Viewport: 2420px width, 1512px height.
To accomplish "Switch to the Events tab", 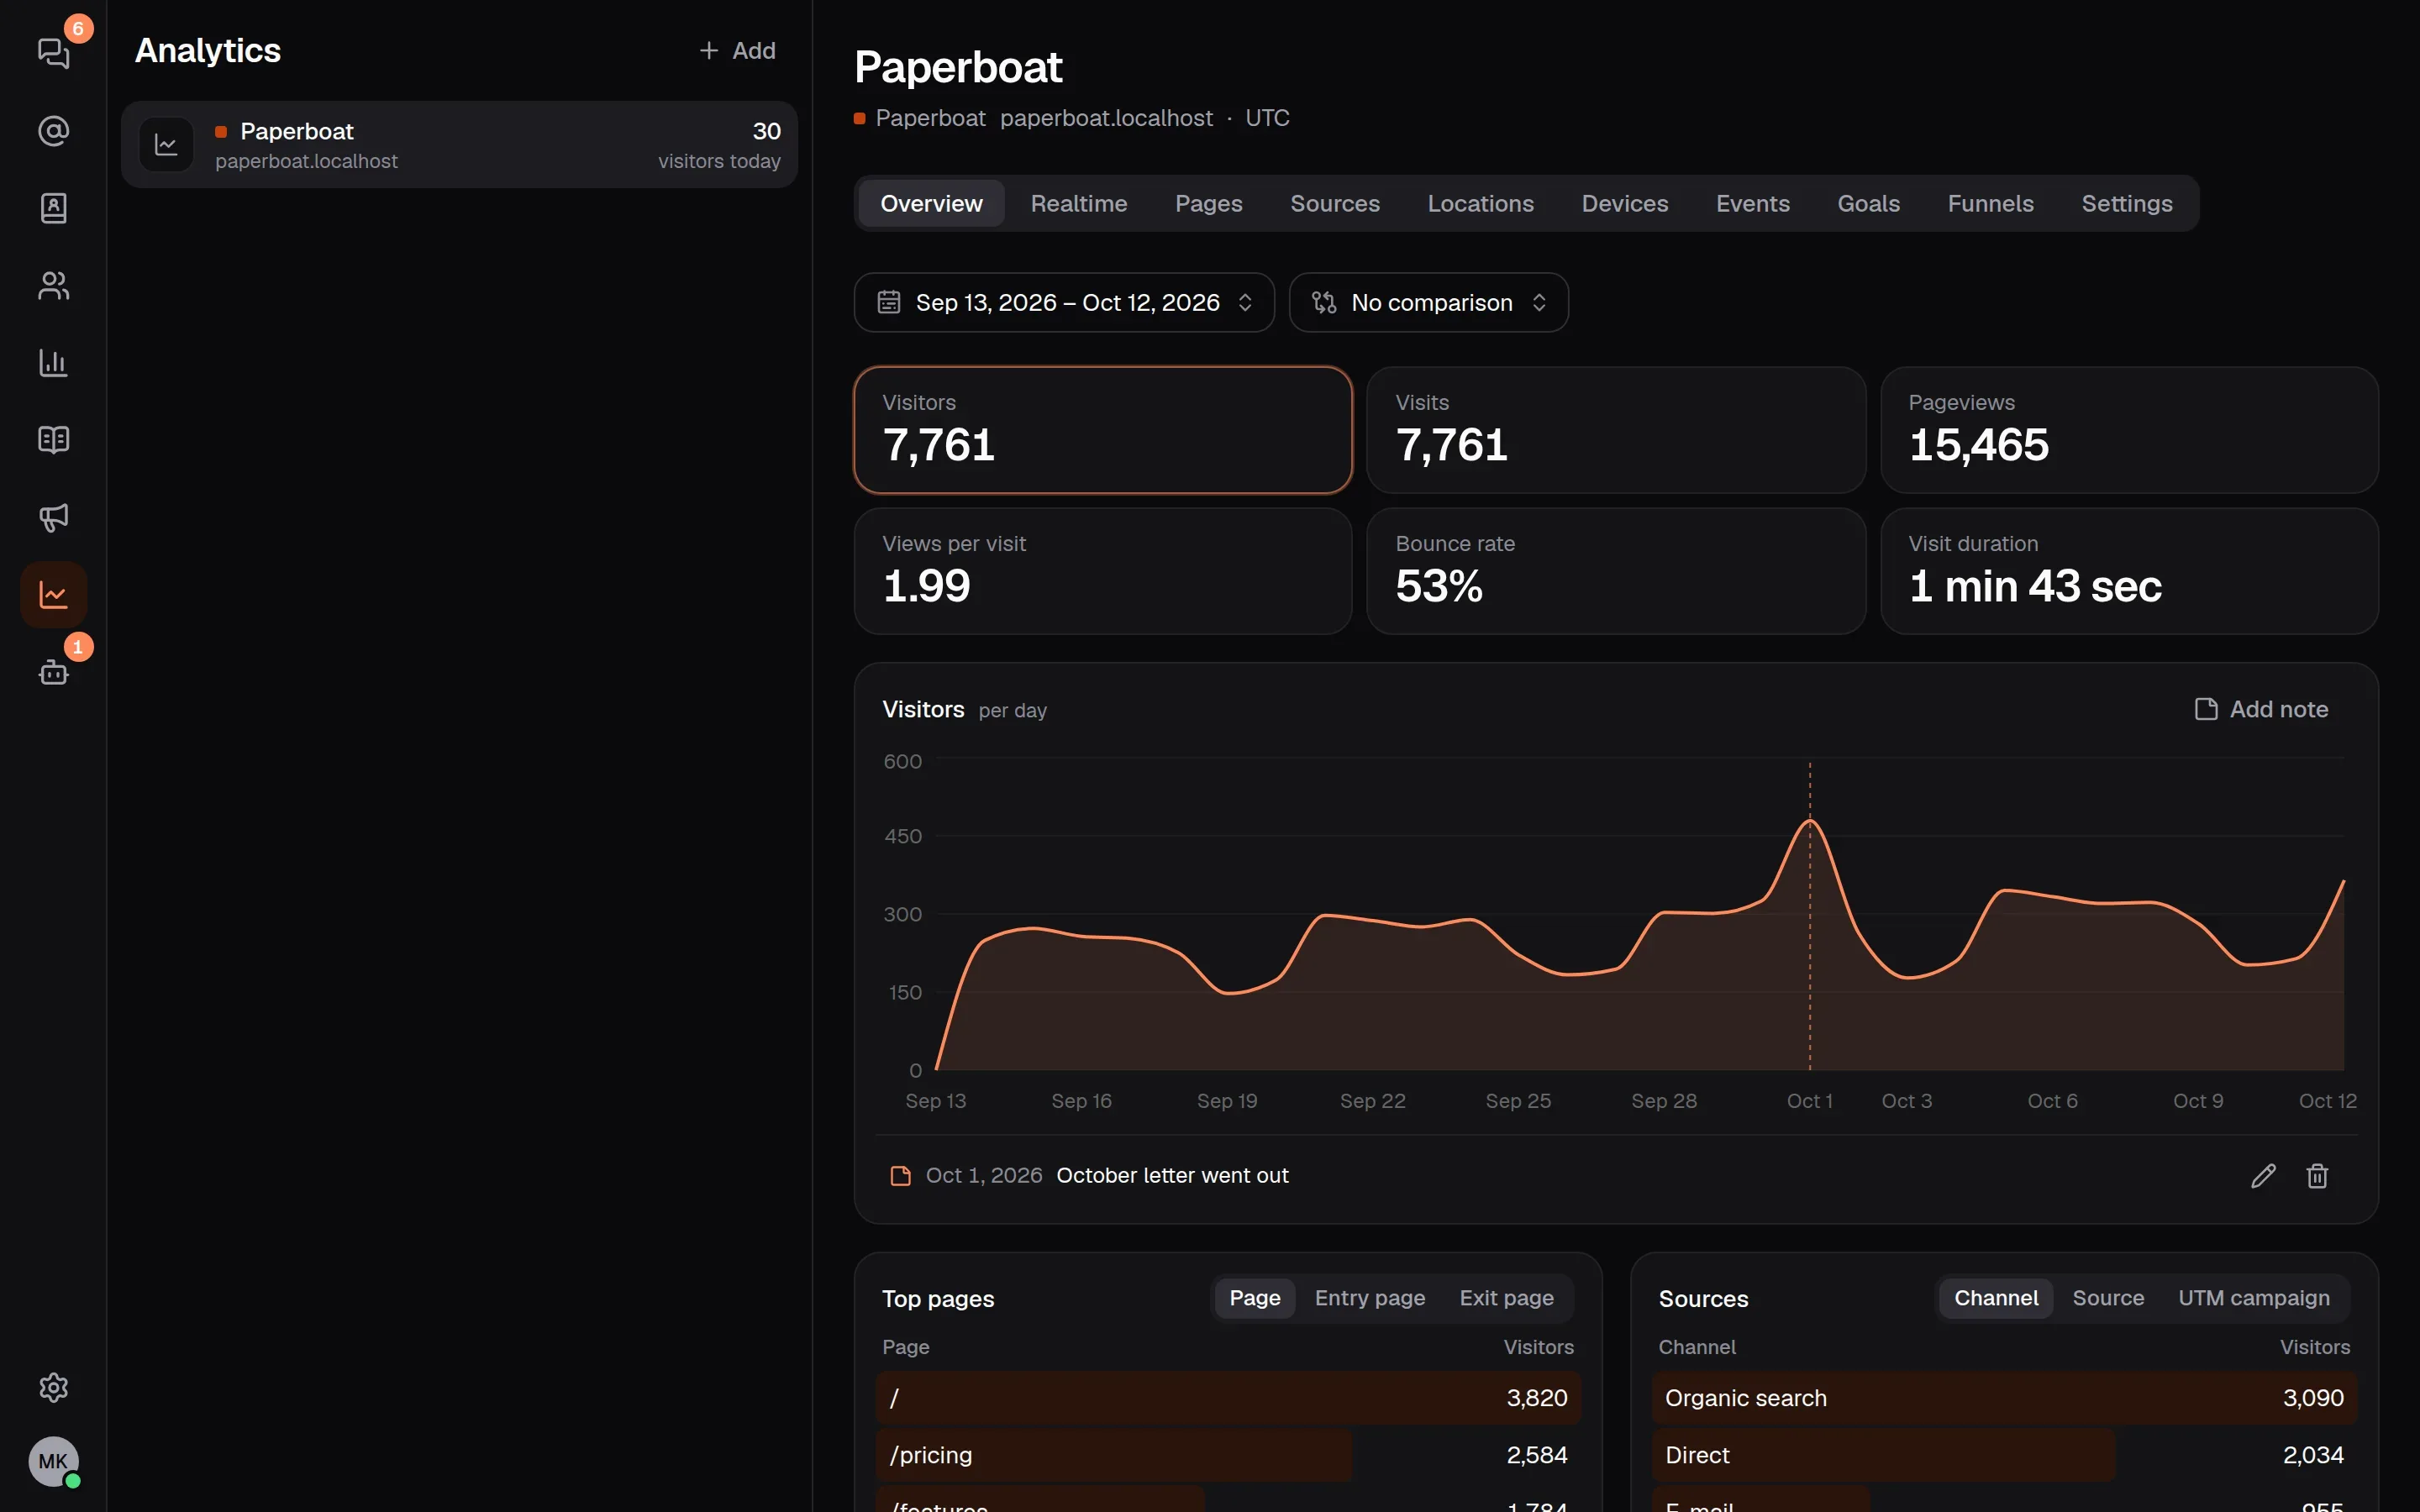I will pos(1752,204).
